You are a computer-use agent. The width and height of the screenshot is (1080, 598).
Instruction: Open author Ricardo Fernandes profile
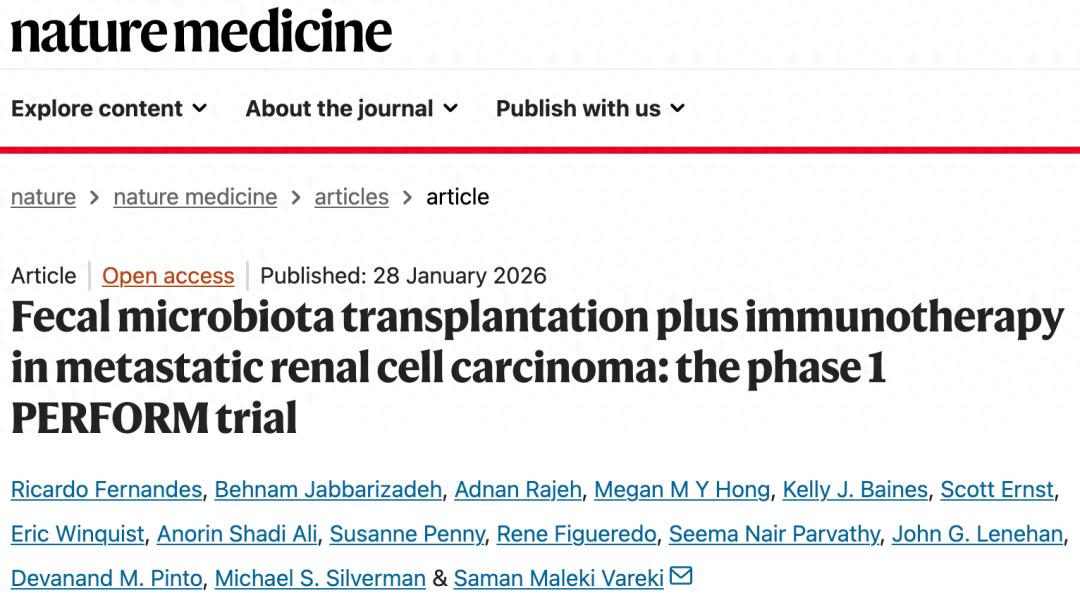pyautogui.click(x=107, y=490)
